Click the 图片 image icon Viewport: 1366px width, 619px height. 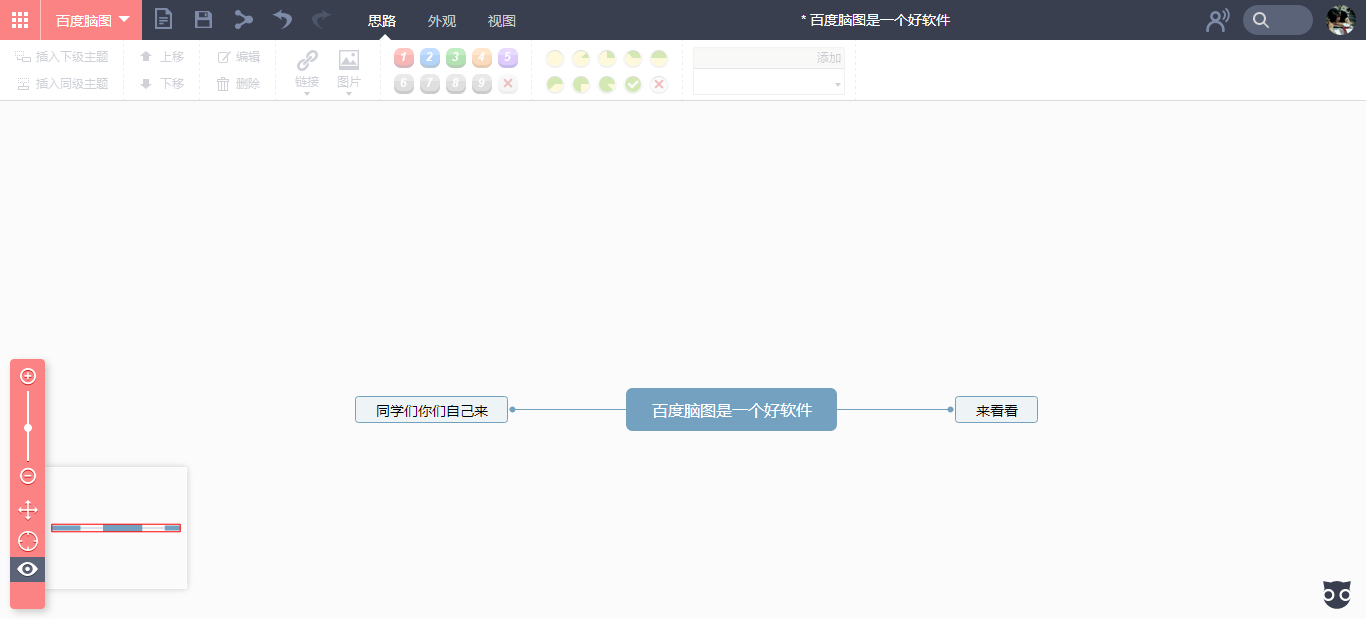[349, 60]
